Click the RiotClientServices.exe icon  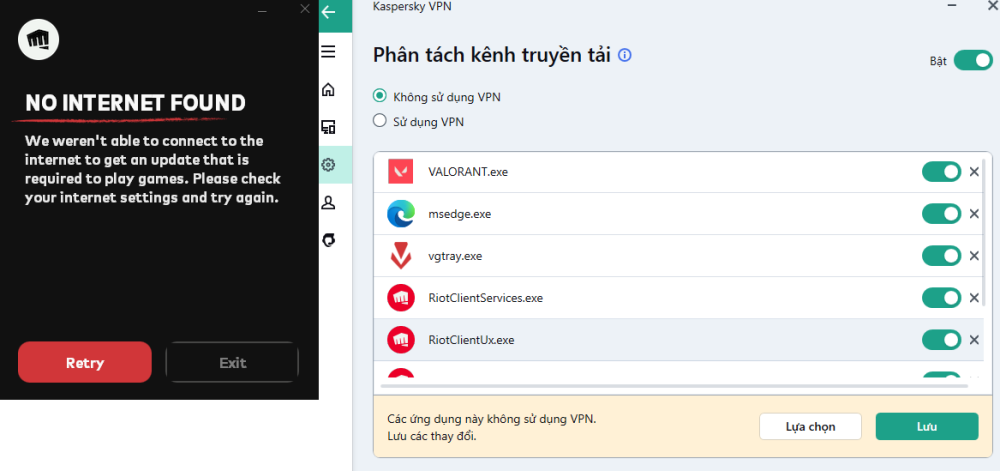[401, 298]
